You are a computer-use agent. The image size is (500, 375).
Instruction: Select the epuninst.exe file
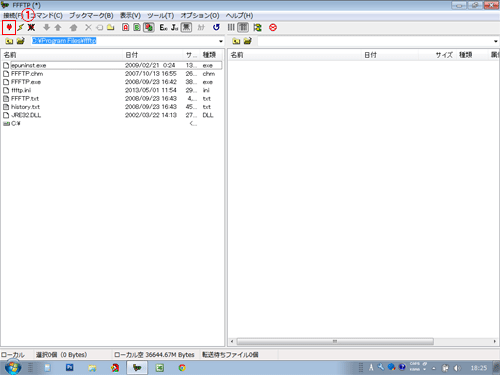coord(112,65)
